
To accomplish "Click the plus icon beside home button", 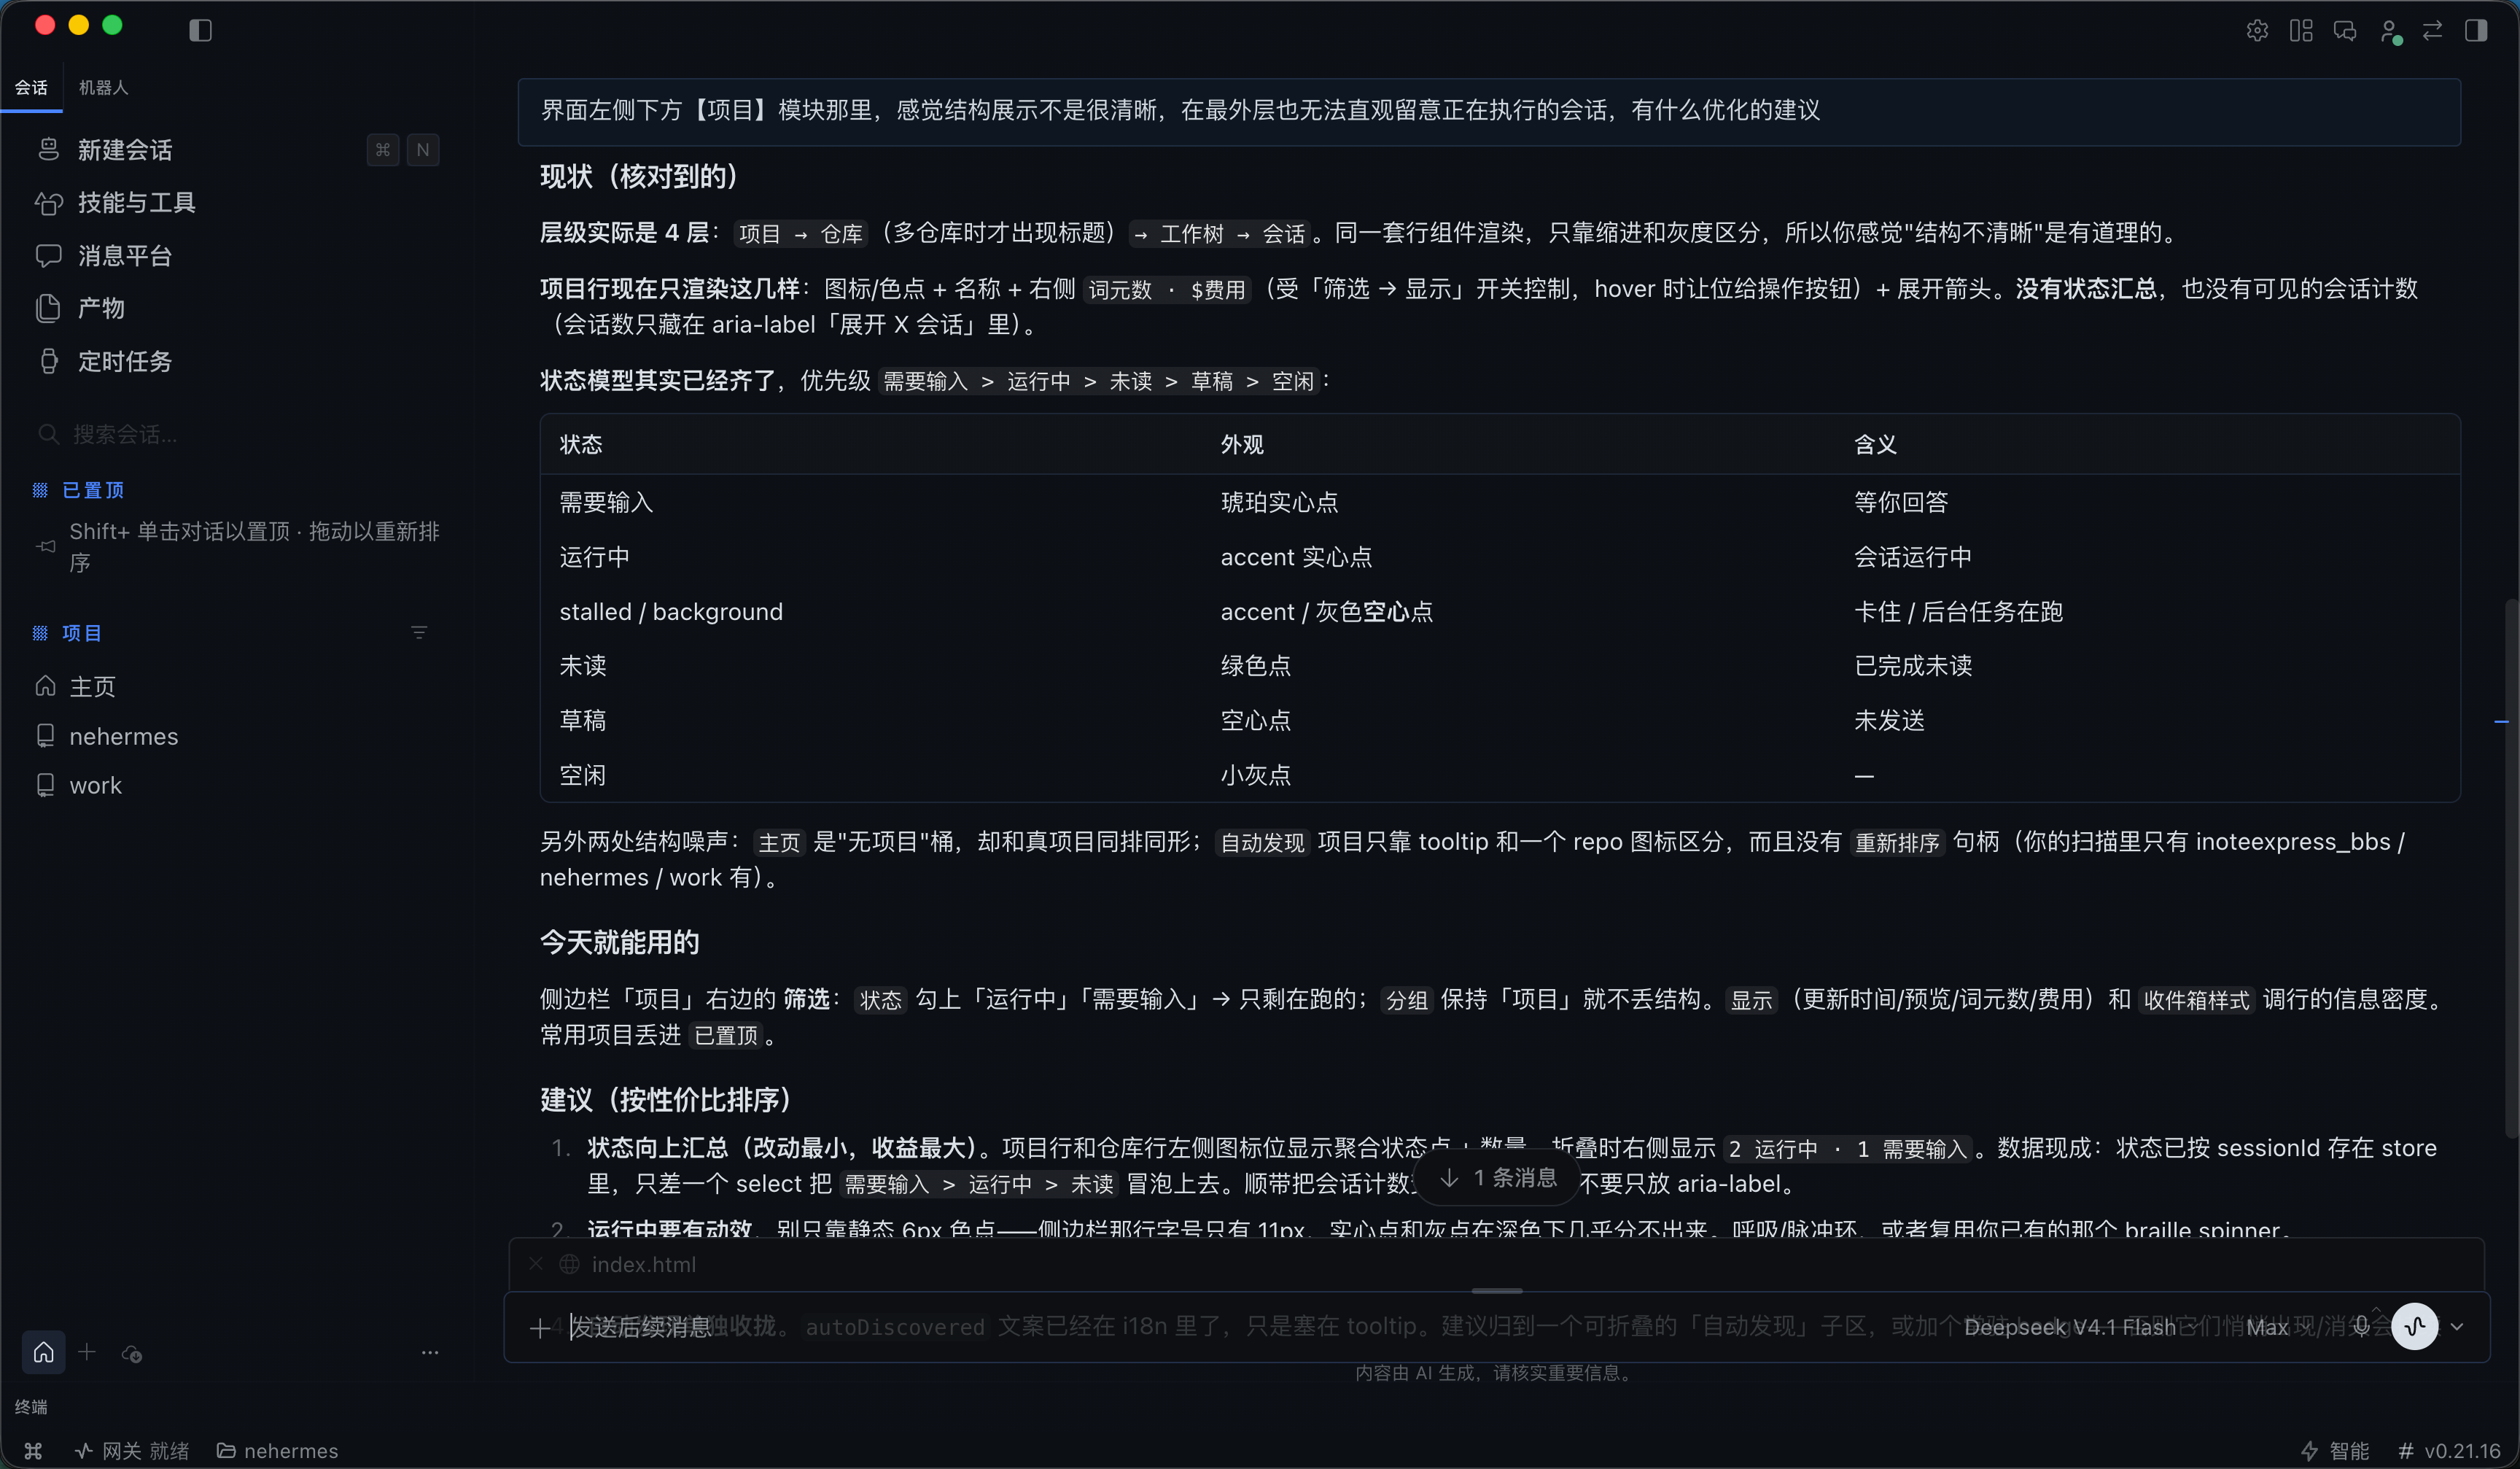I will coord(87,1352).
